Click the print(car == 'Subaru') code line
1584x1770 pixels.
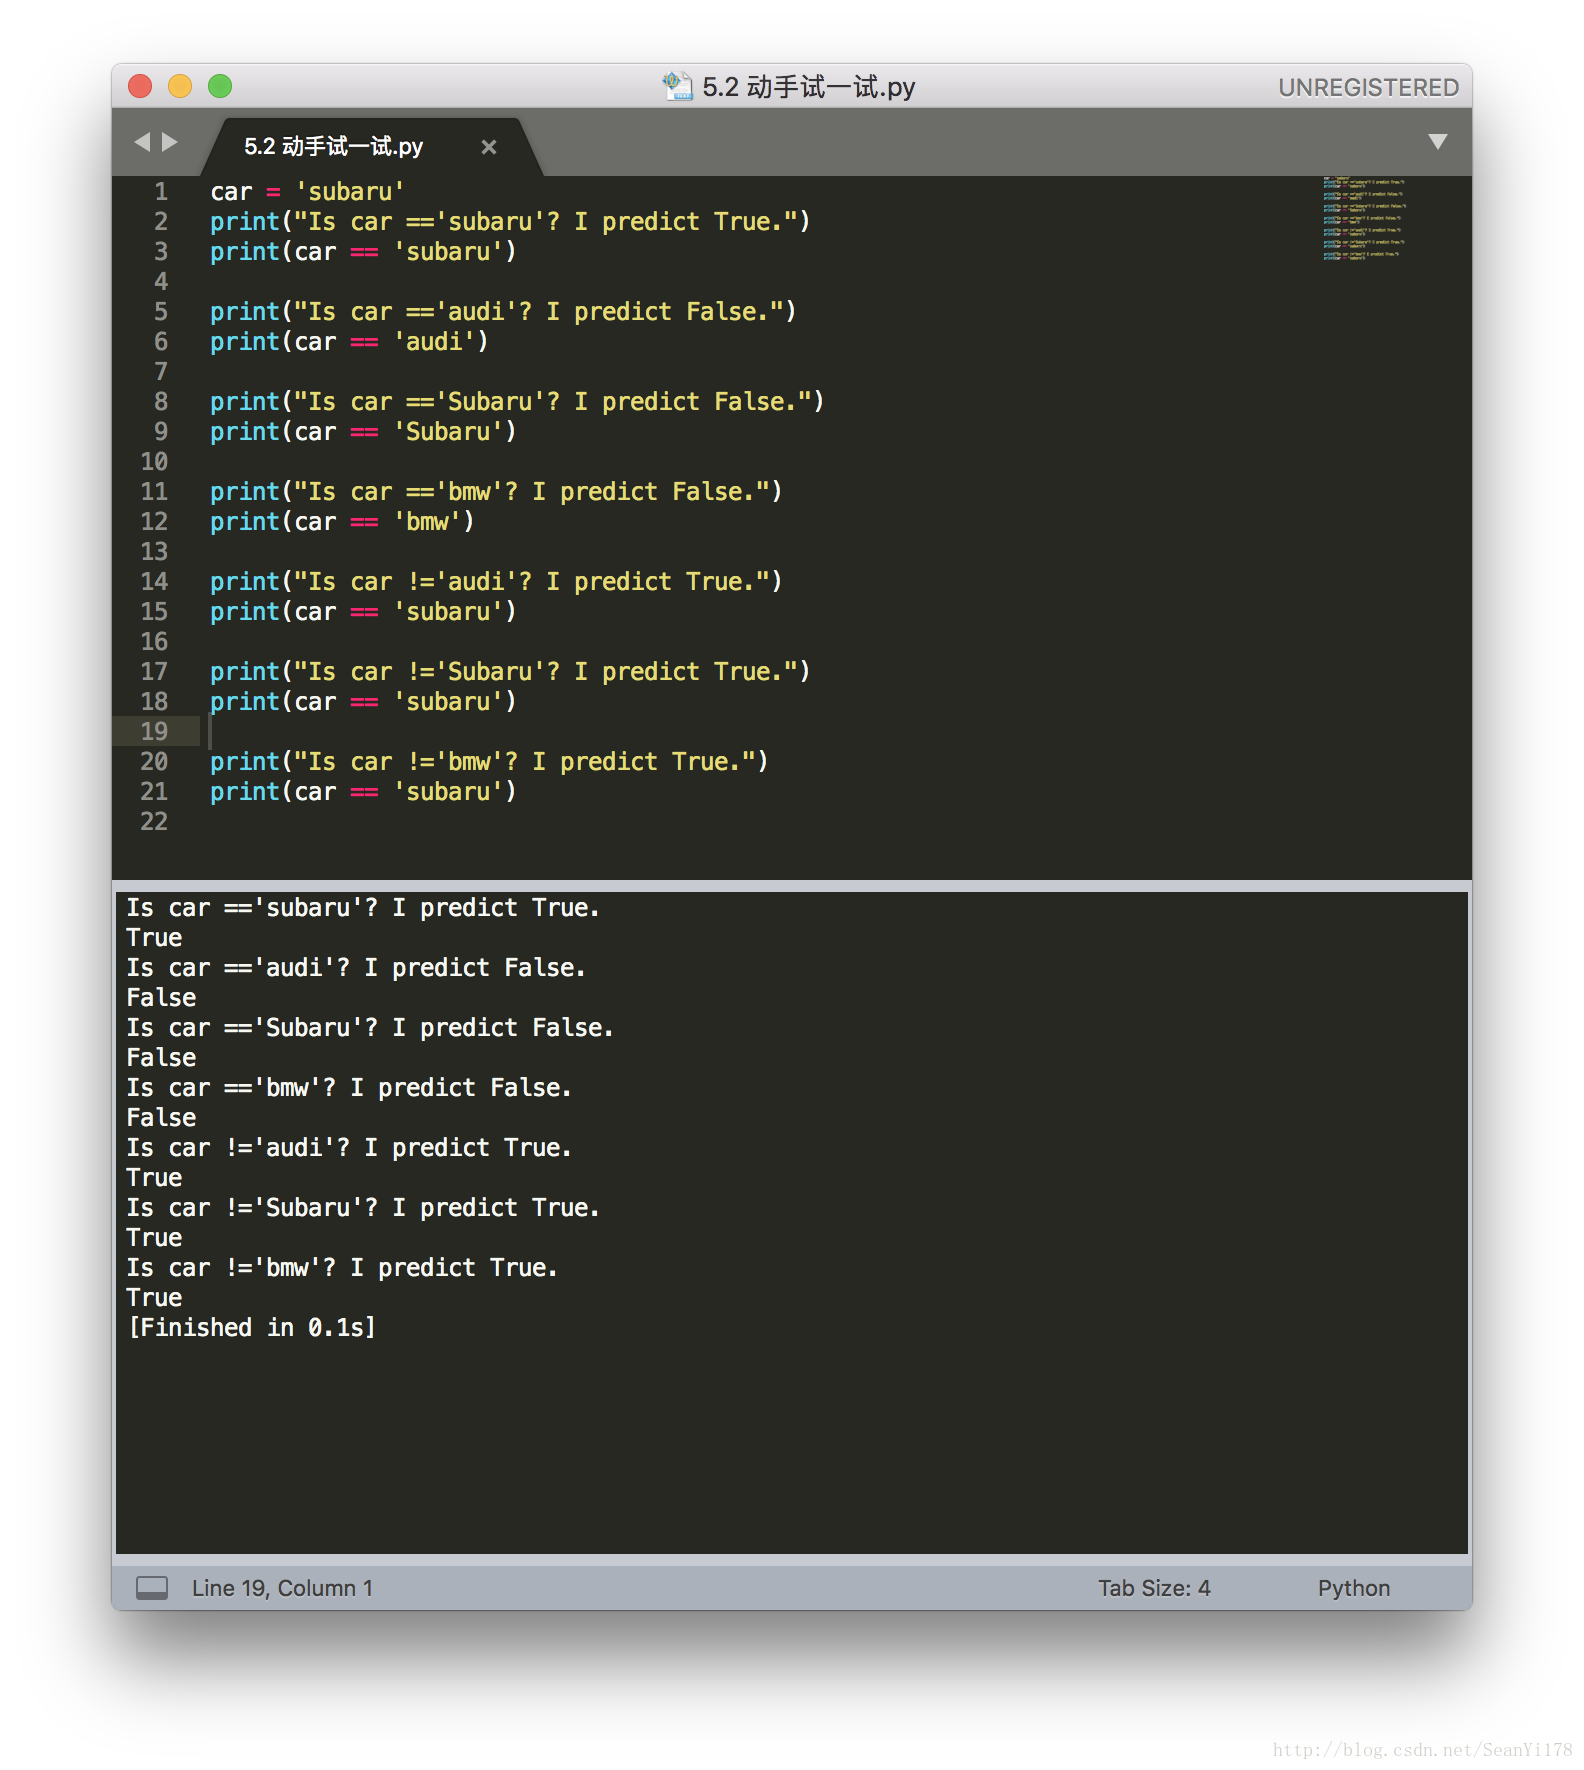point(363,431)
